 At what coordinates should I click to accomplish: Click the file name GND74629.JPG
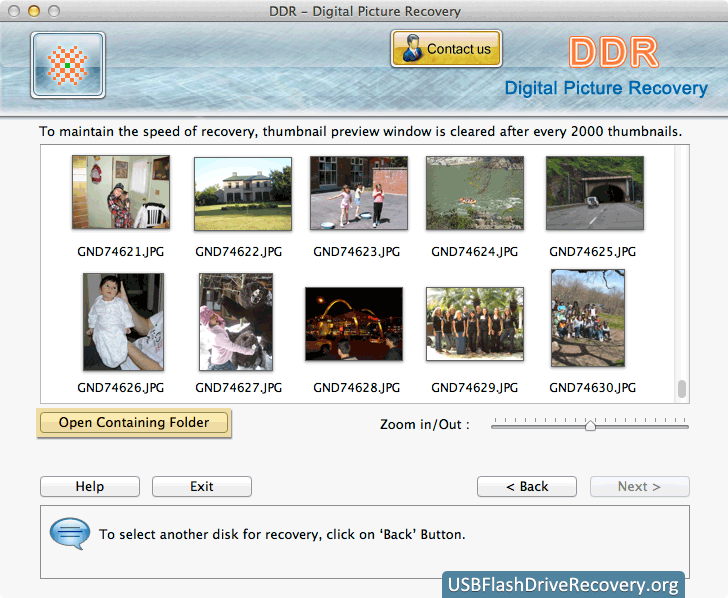click(474, 388)
